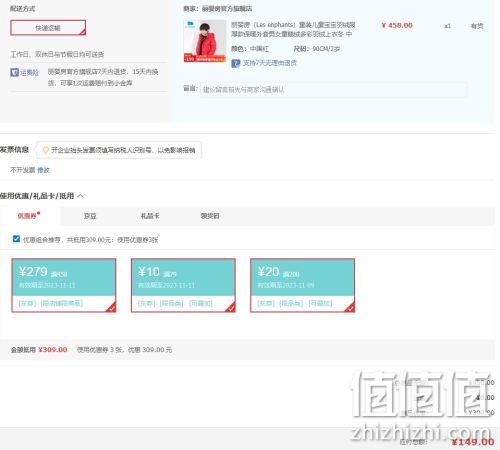Viewport: 500px width, 450px height.
Task: Click the checkmark corner on ¥10 coupon
Action: coord(231,308)
